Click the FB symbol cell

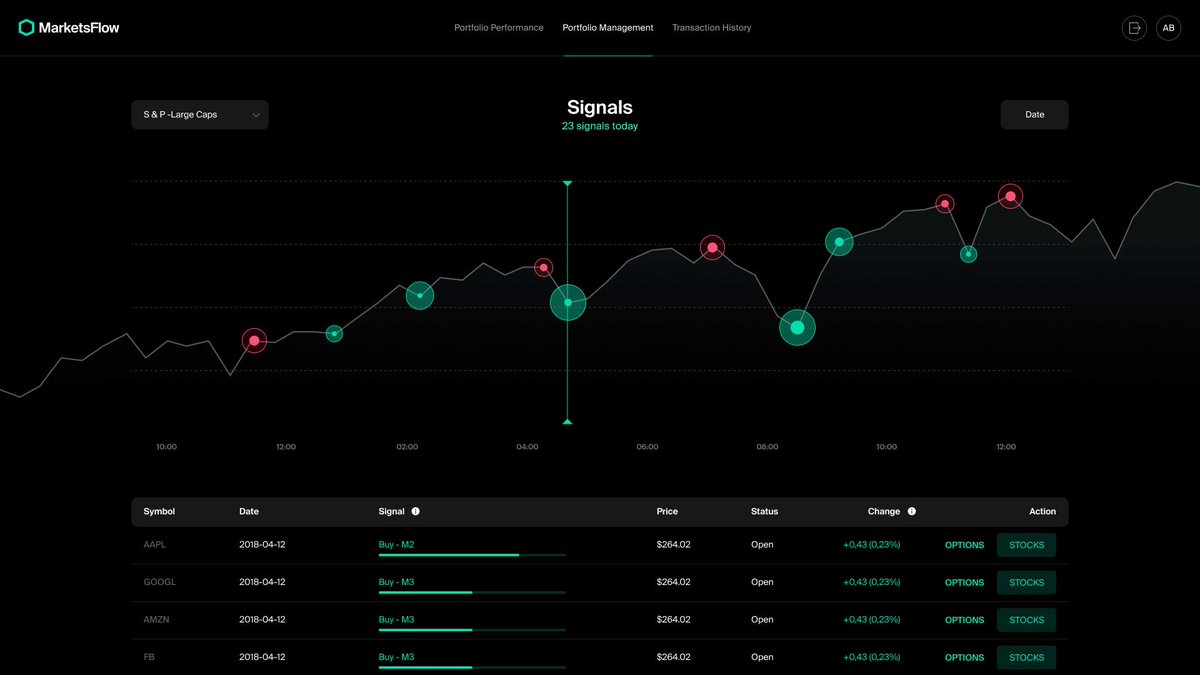pos(149,658)
